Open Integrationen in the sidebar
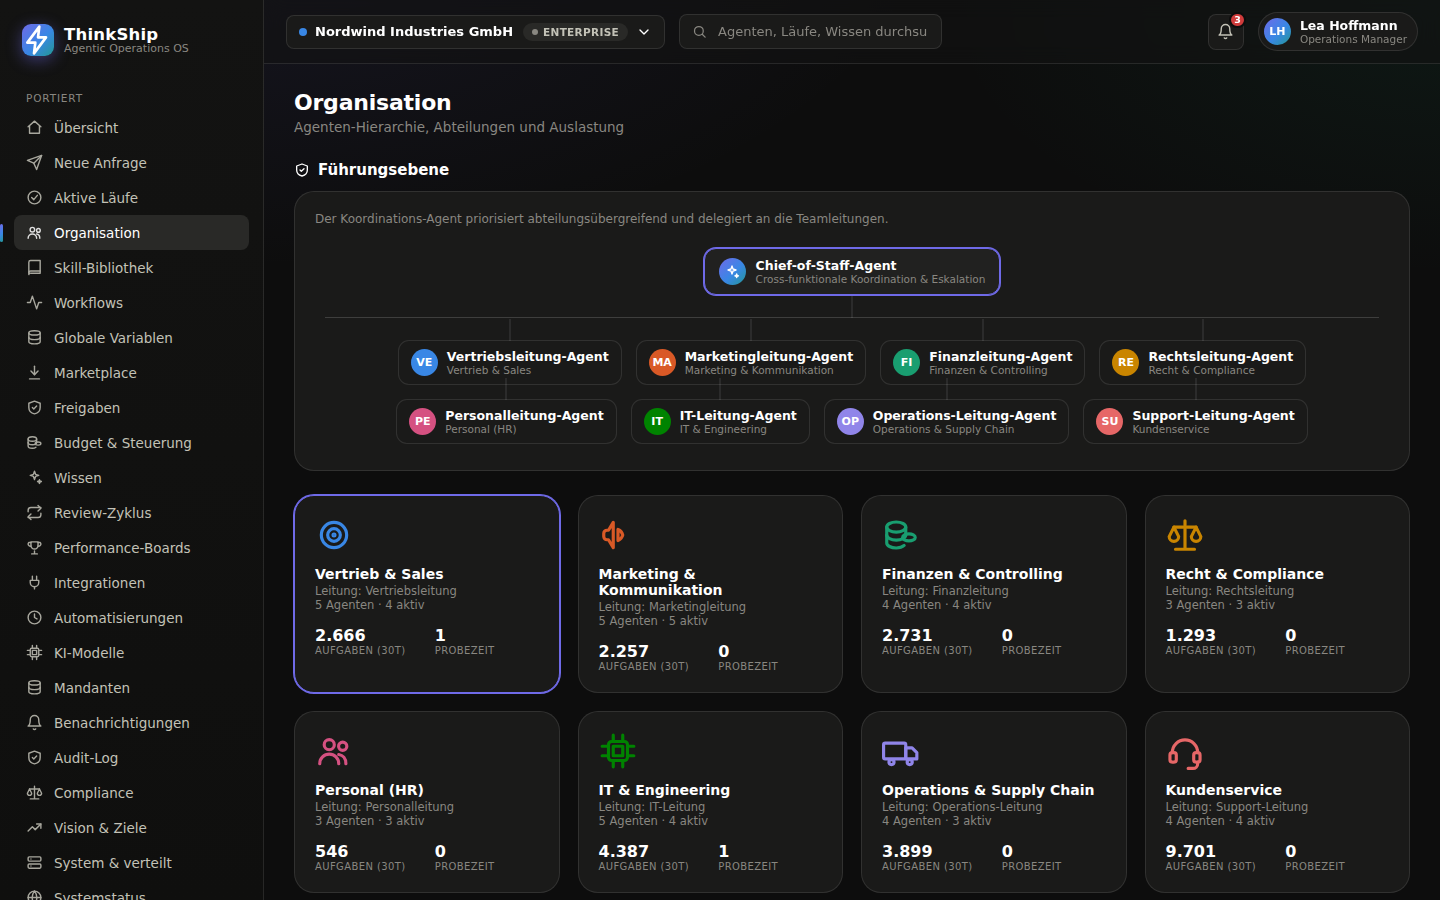The width and height of the screenshot is (1440, 900). click(x=132, y=583)
